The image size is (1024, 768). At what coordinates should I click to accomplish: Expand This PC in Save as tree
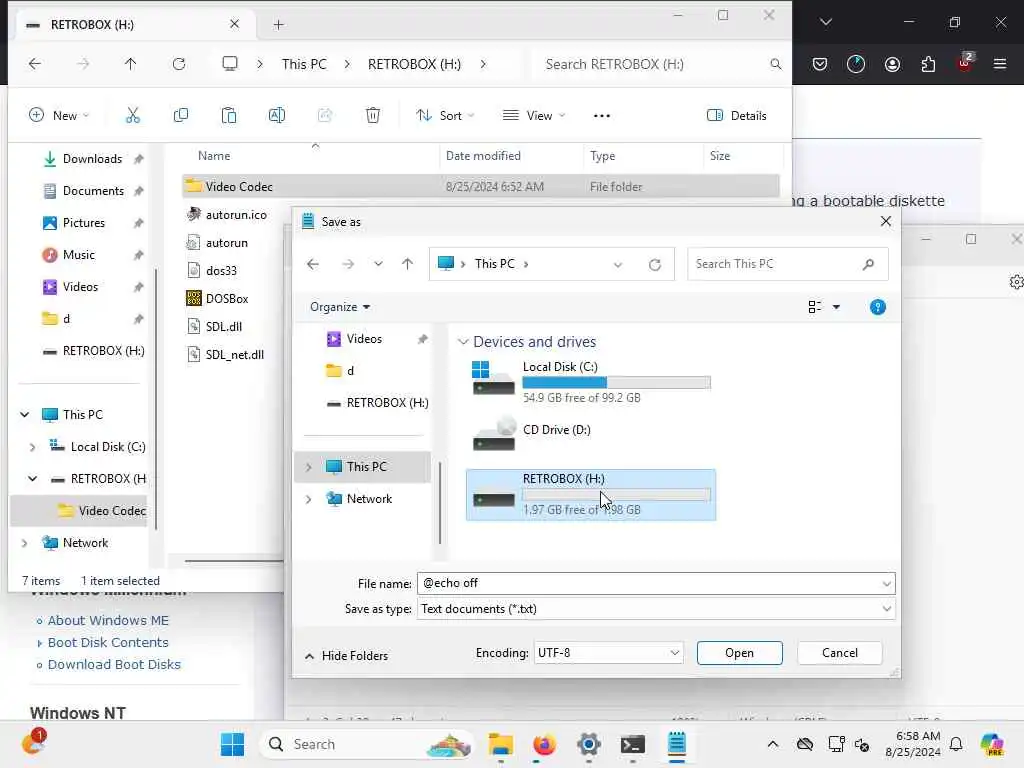coord(309,467)
